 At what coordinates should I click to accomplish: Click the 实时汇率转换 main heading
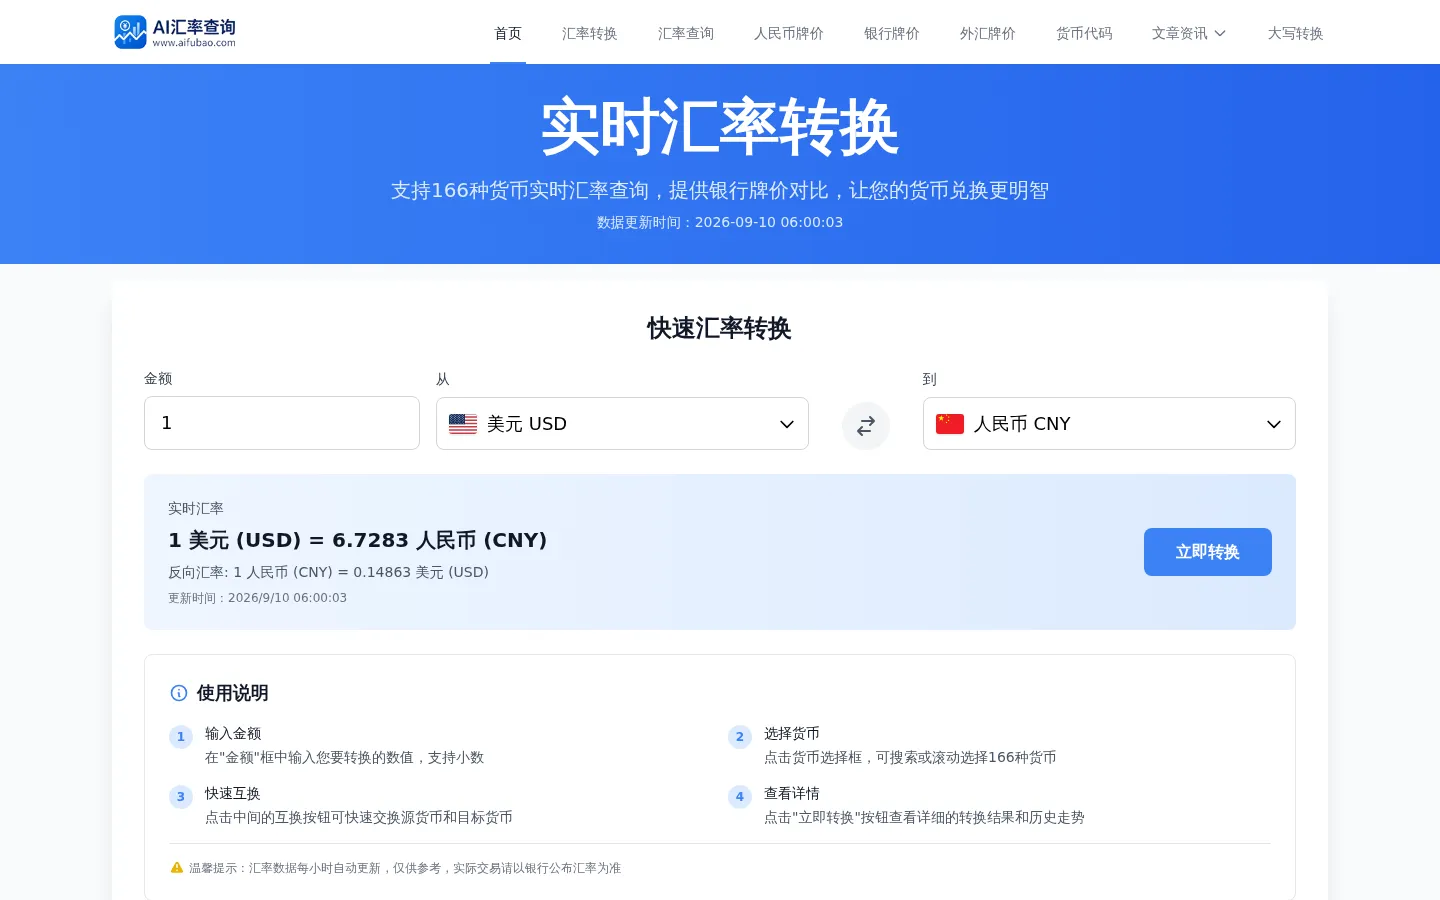click(720, 127)
